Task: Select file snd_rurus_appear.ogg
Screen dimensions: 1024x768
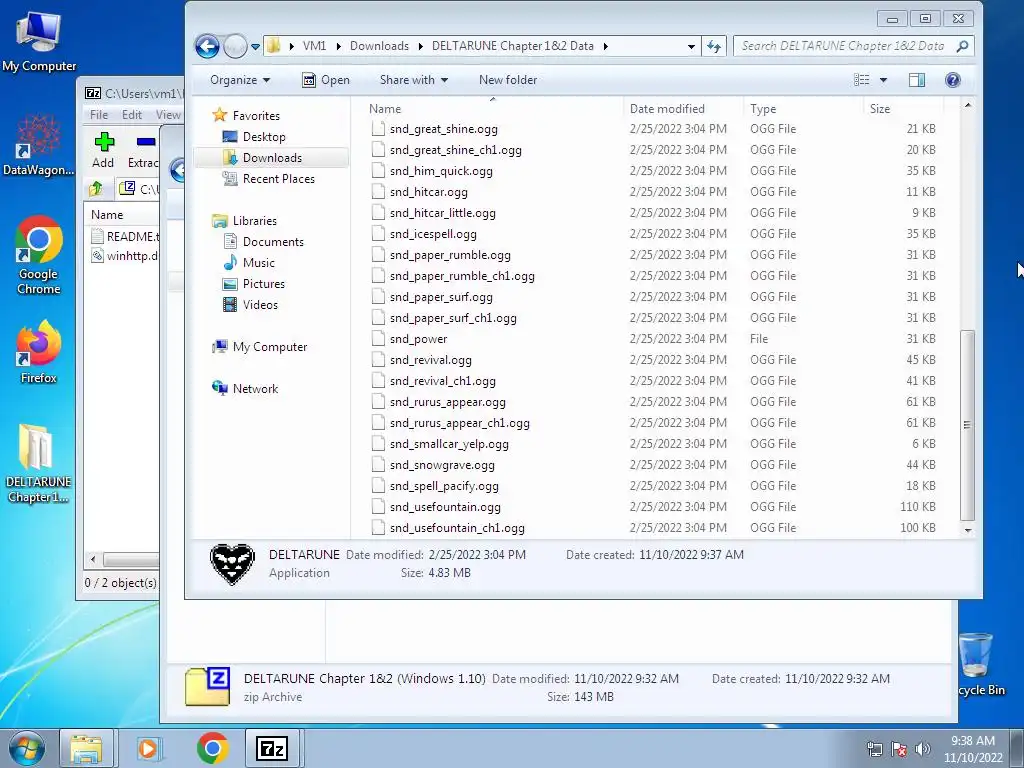Action: [447, 402]
